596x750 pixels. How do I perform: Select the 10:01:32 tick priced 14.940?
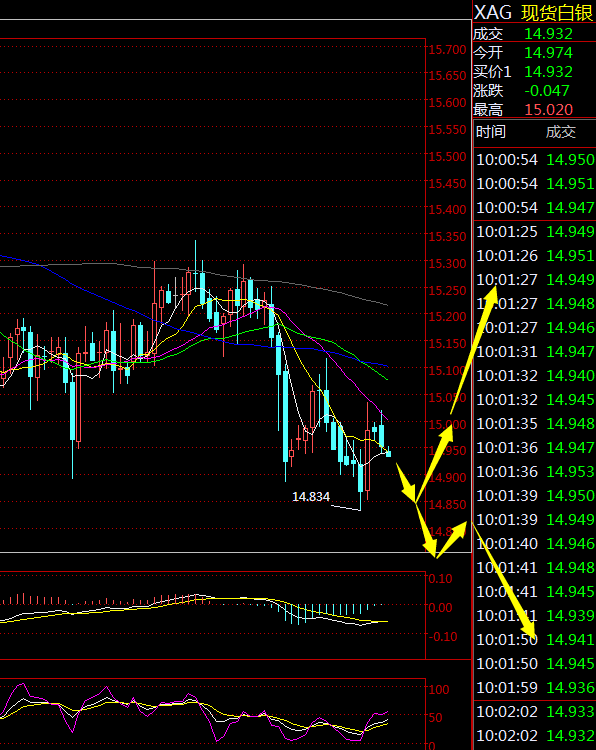[x=535, y=375]
